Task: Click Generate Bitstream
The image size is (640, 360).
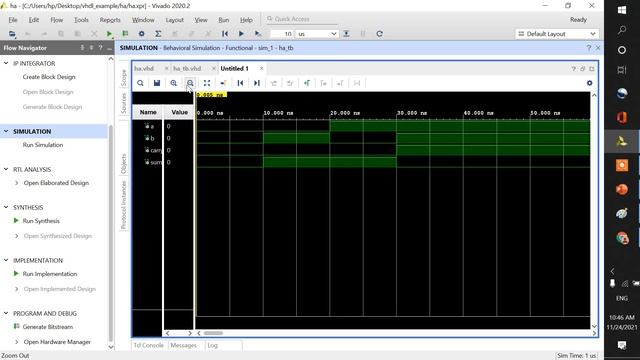Action: [48, 327]
